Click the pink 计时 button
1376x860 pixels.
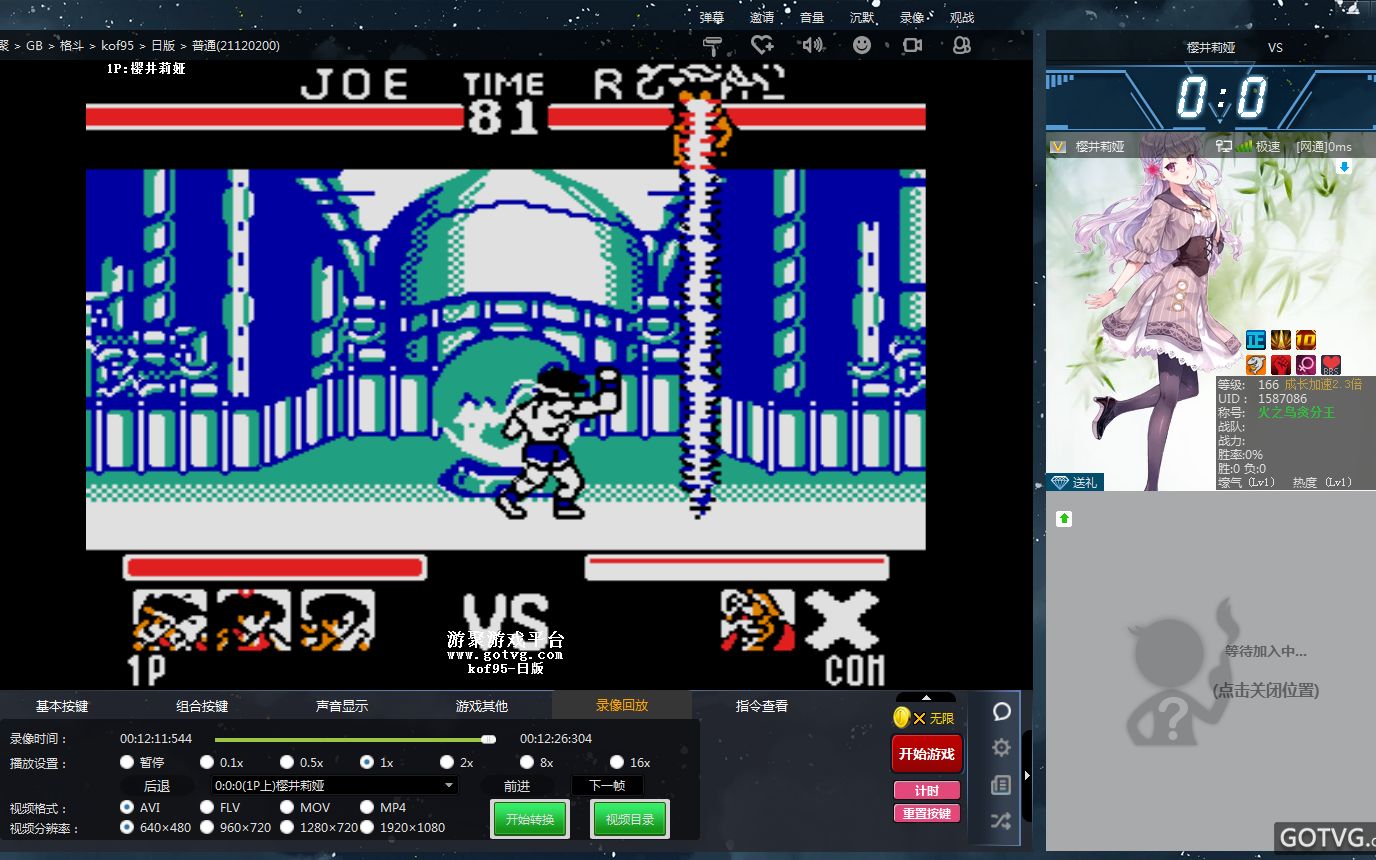coord(927,791)
